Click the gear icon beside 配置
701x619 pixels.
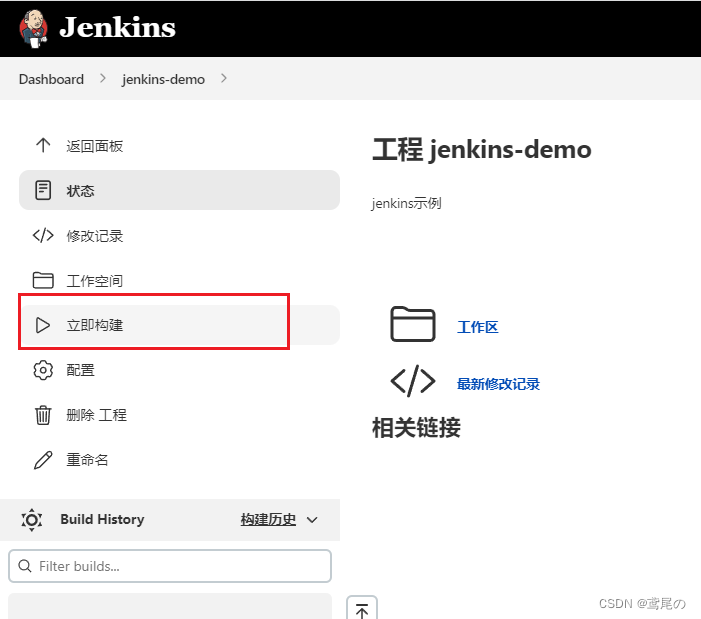[x=43, y=370]
